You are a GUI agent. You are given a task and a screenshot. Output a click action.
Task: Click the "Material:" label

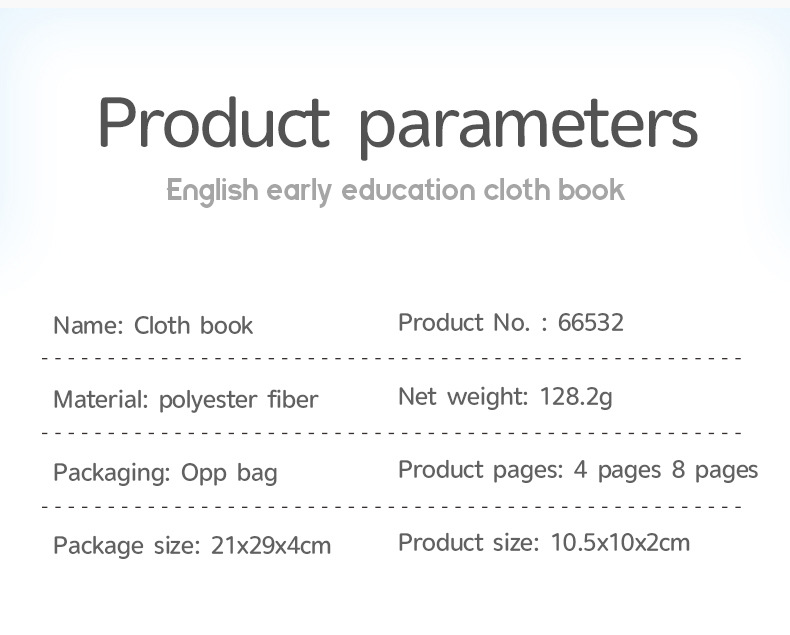(102, 400)
